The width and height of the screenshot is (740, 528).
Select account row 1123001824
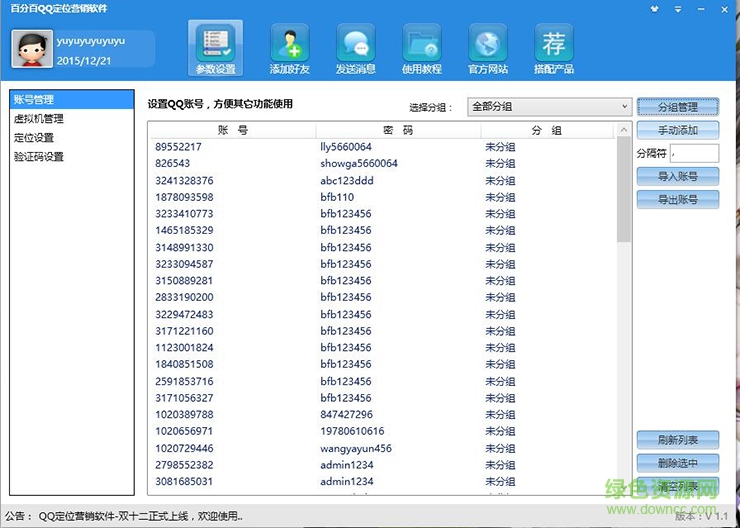point(383,348)
